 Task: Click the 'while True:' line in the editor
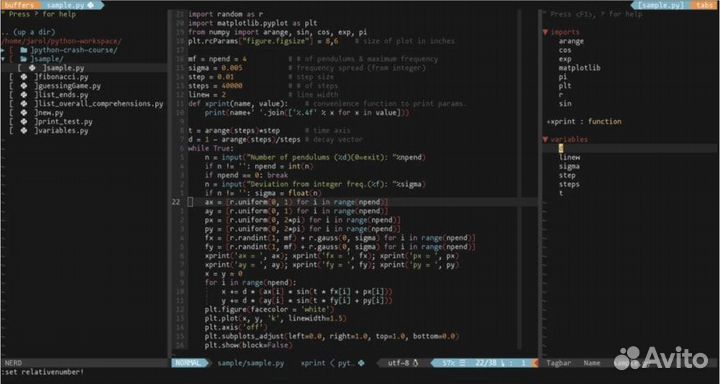211,148
